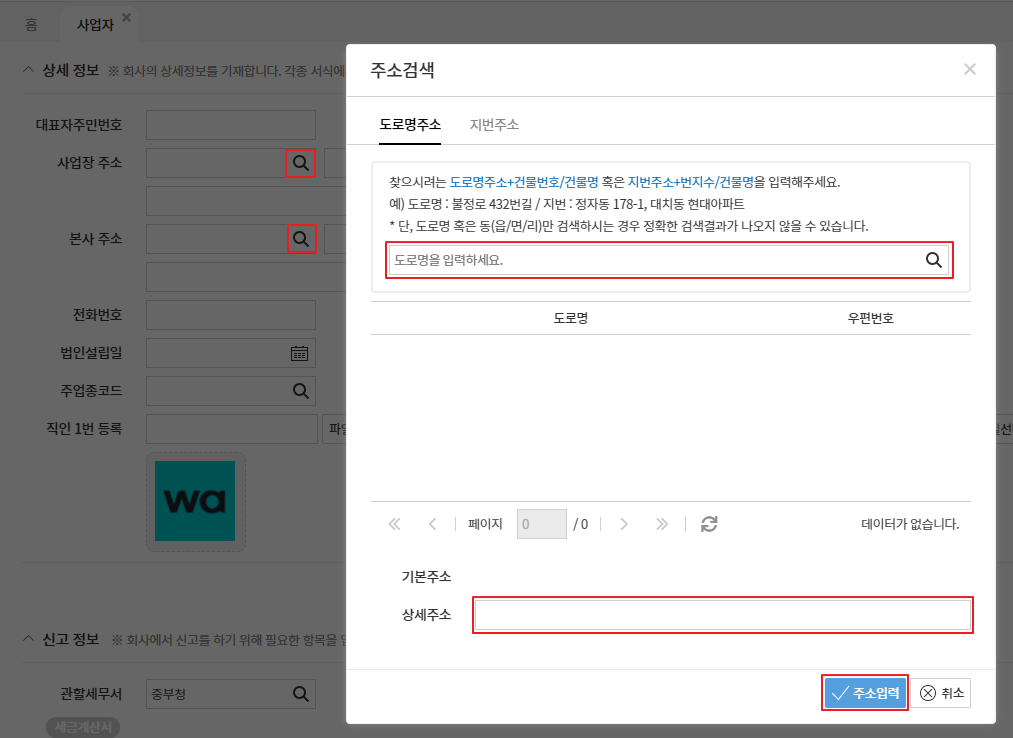The image size is (1013, 738).
Task: Switch to the 지번주소 tab
Action: [494, 125]
